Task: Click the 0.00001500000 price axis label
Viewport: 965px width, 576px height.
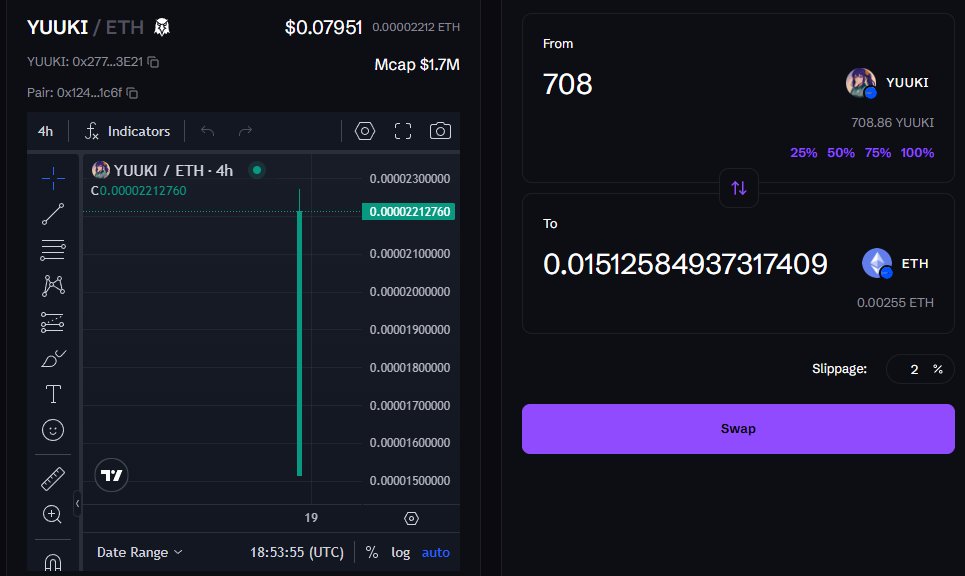Action: pos(410,481)
